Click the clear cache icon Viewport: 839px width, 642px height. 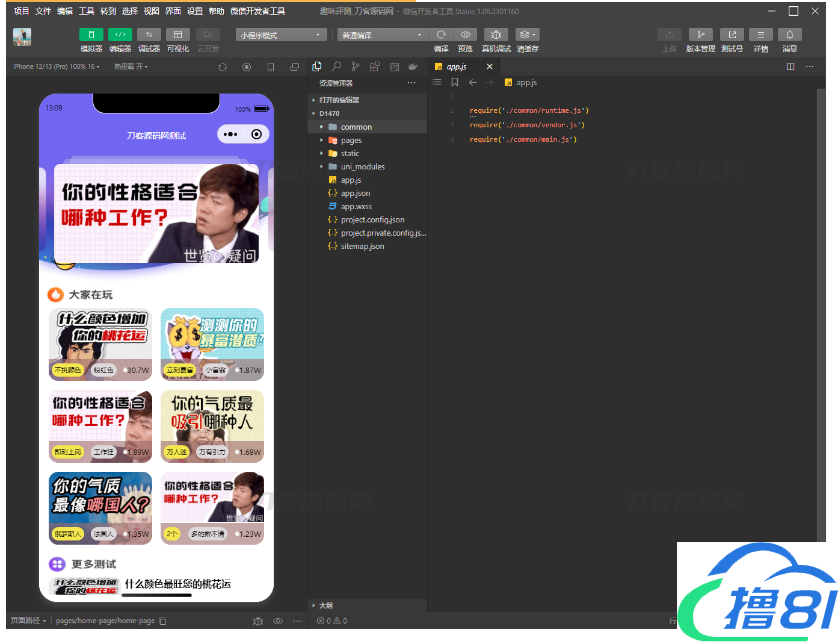527,34
